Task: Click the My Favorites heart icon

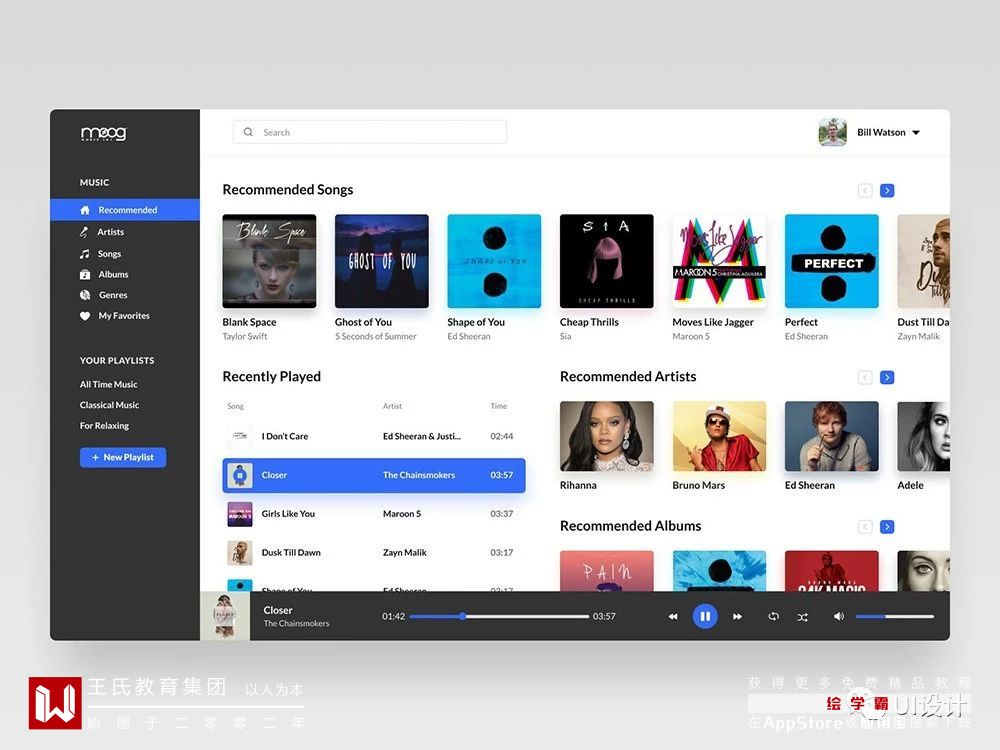Action: (85, 316)
